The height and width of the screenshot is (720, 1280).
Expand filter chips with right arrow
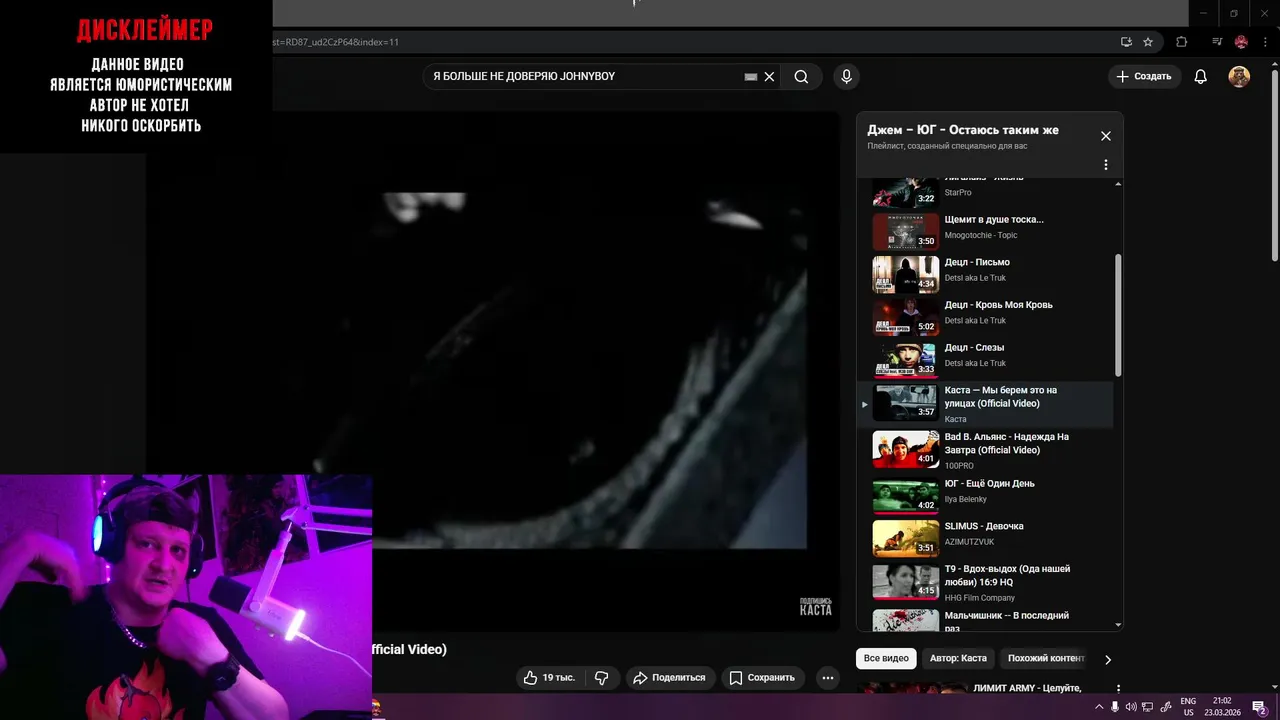pyautogui.click(x=1107, y=659)
